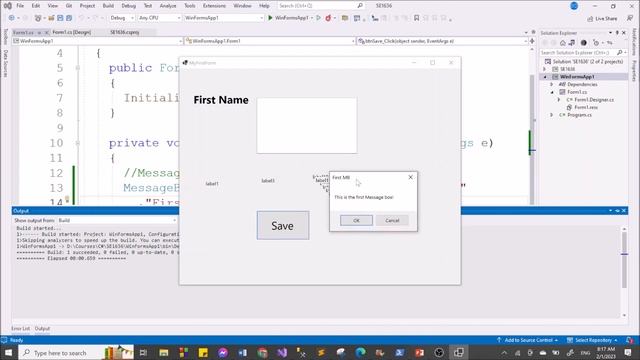Viewport: 640px width, 360px height.
Task: Open the Toolbox side tab
Action: tap(6, 37)
